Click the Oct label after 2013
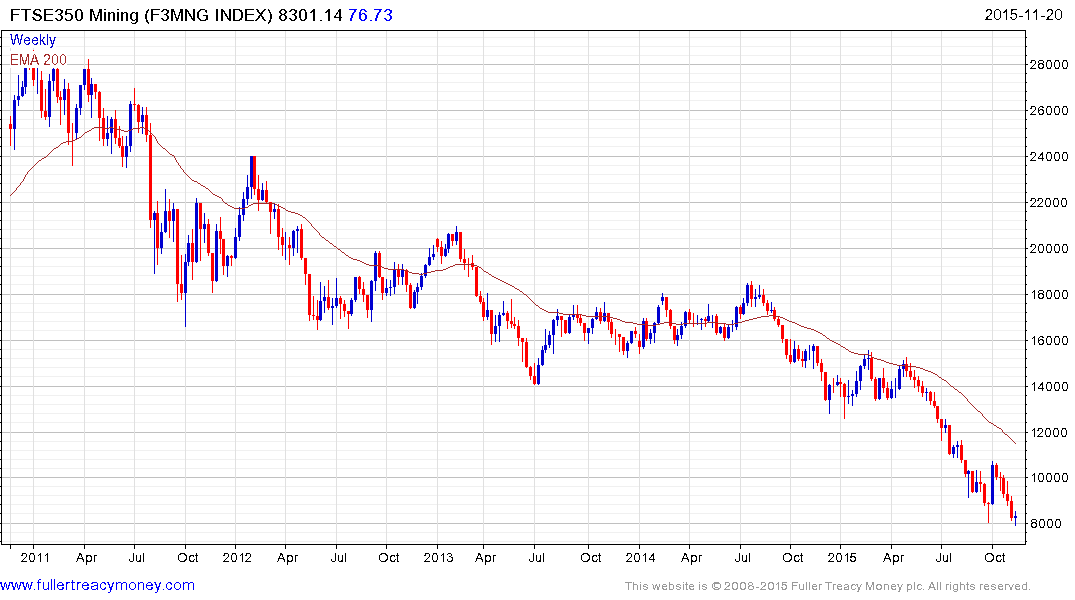The width and height of the screenshot is (1075, 600). (x=590, y=557)
